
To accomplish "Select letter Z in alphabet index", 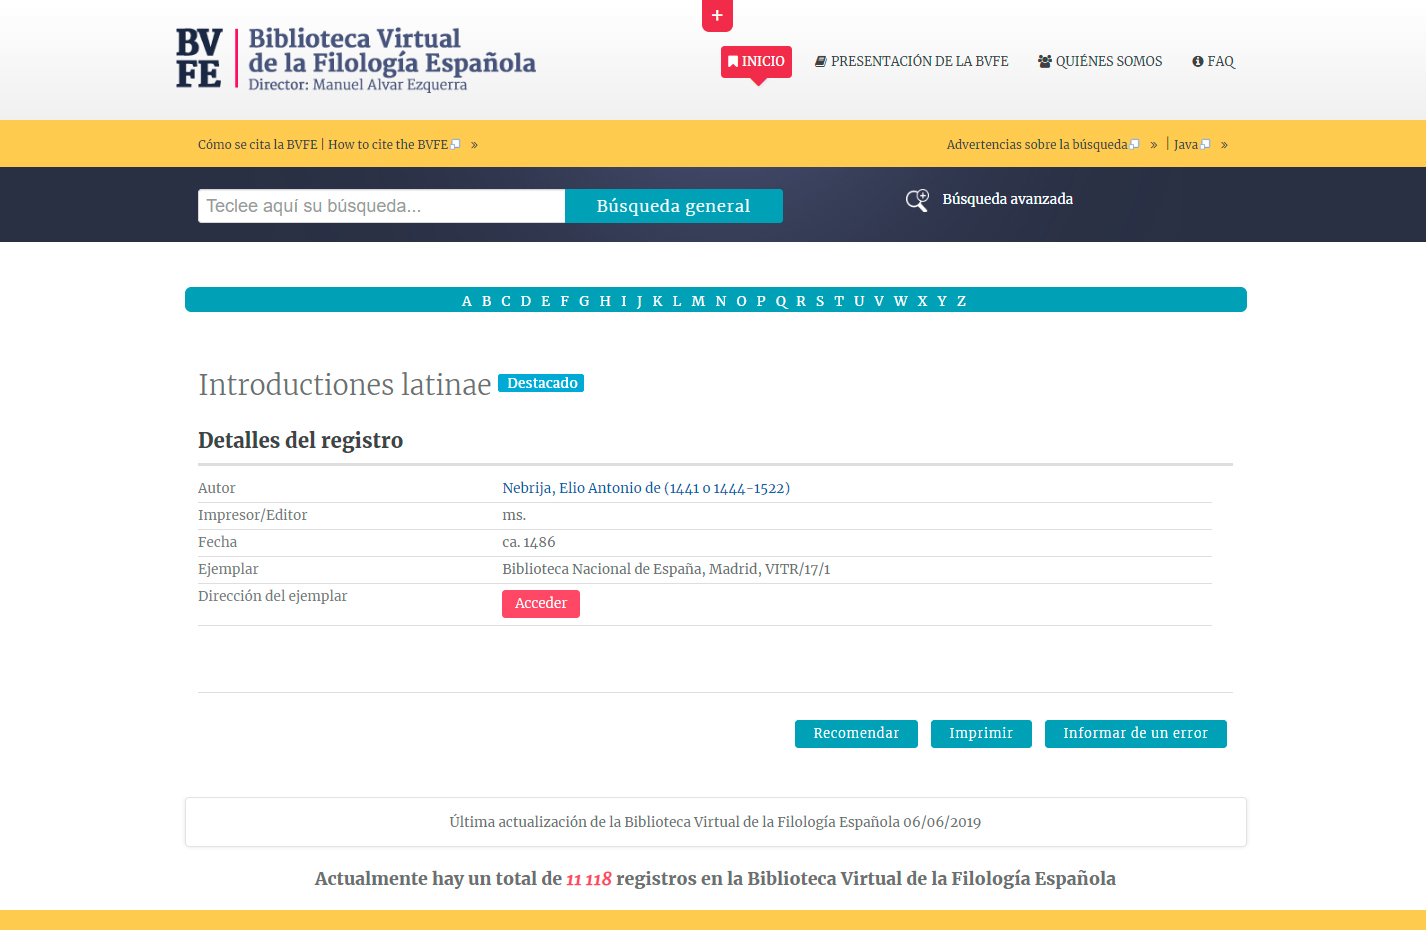I will pyautogui.click(x=961, y=301).
